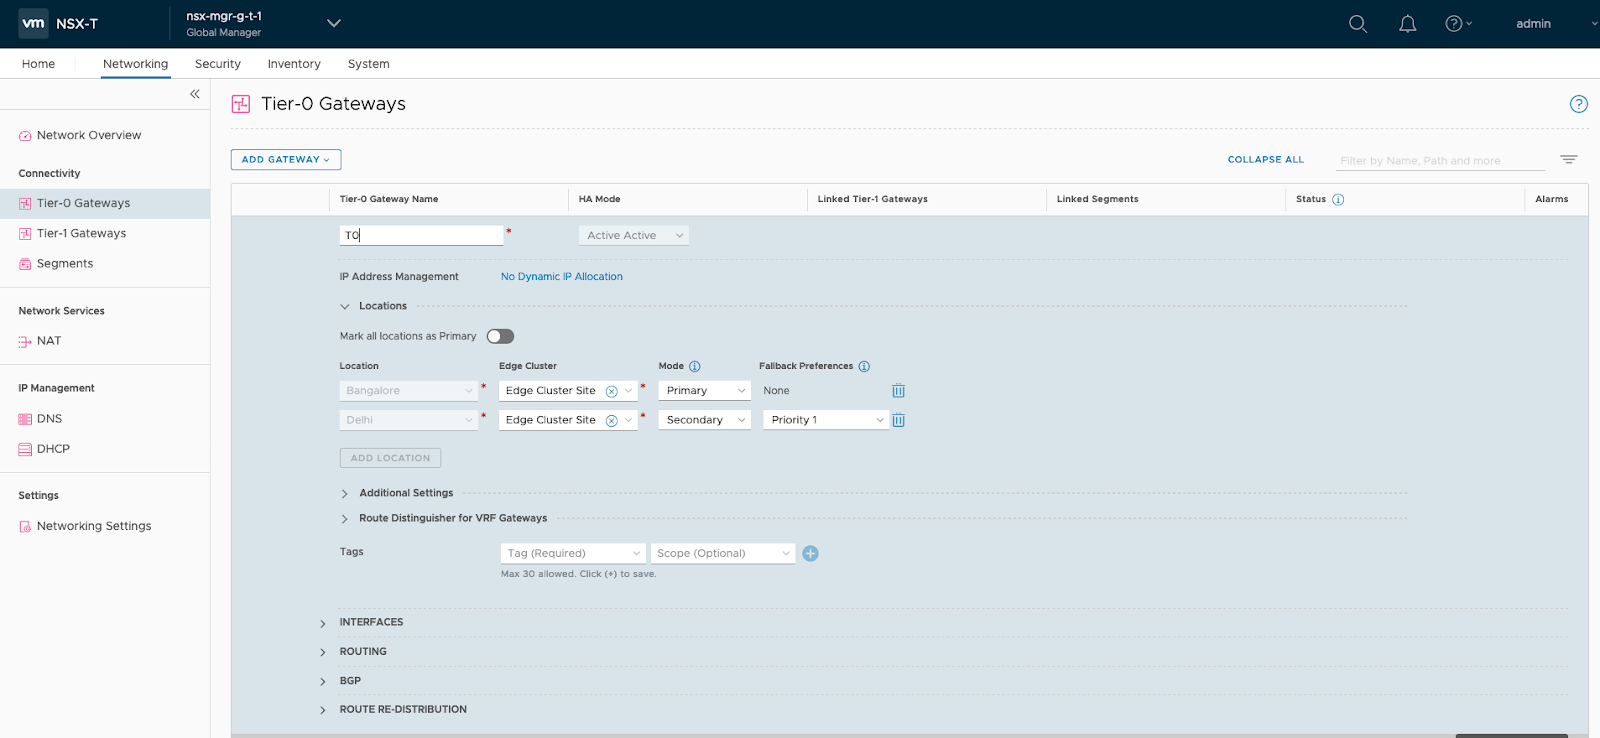Image resolution: width=1600 pixels, height=738 pixels.
Task: Click the No Dynamic IP Allocation link
Action: tap(561, 277)
